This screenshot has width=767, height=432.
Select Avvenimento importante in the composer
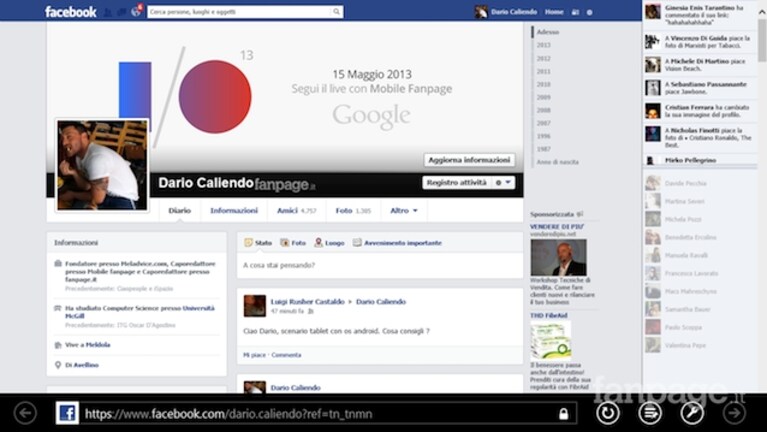click(397, 243)
